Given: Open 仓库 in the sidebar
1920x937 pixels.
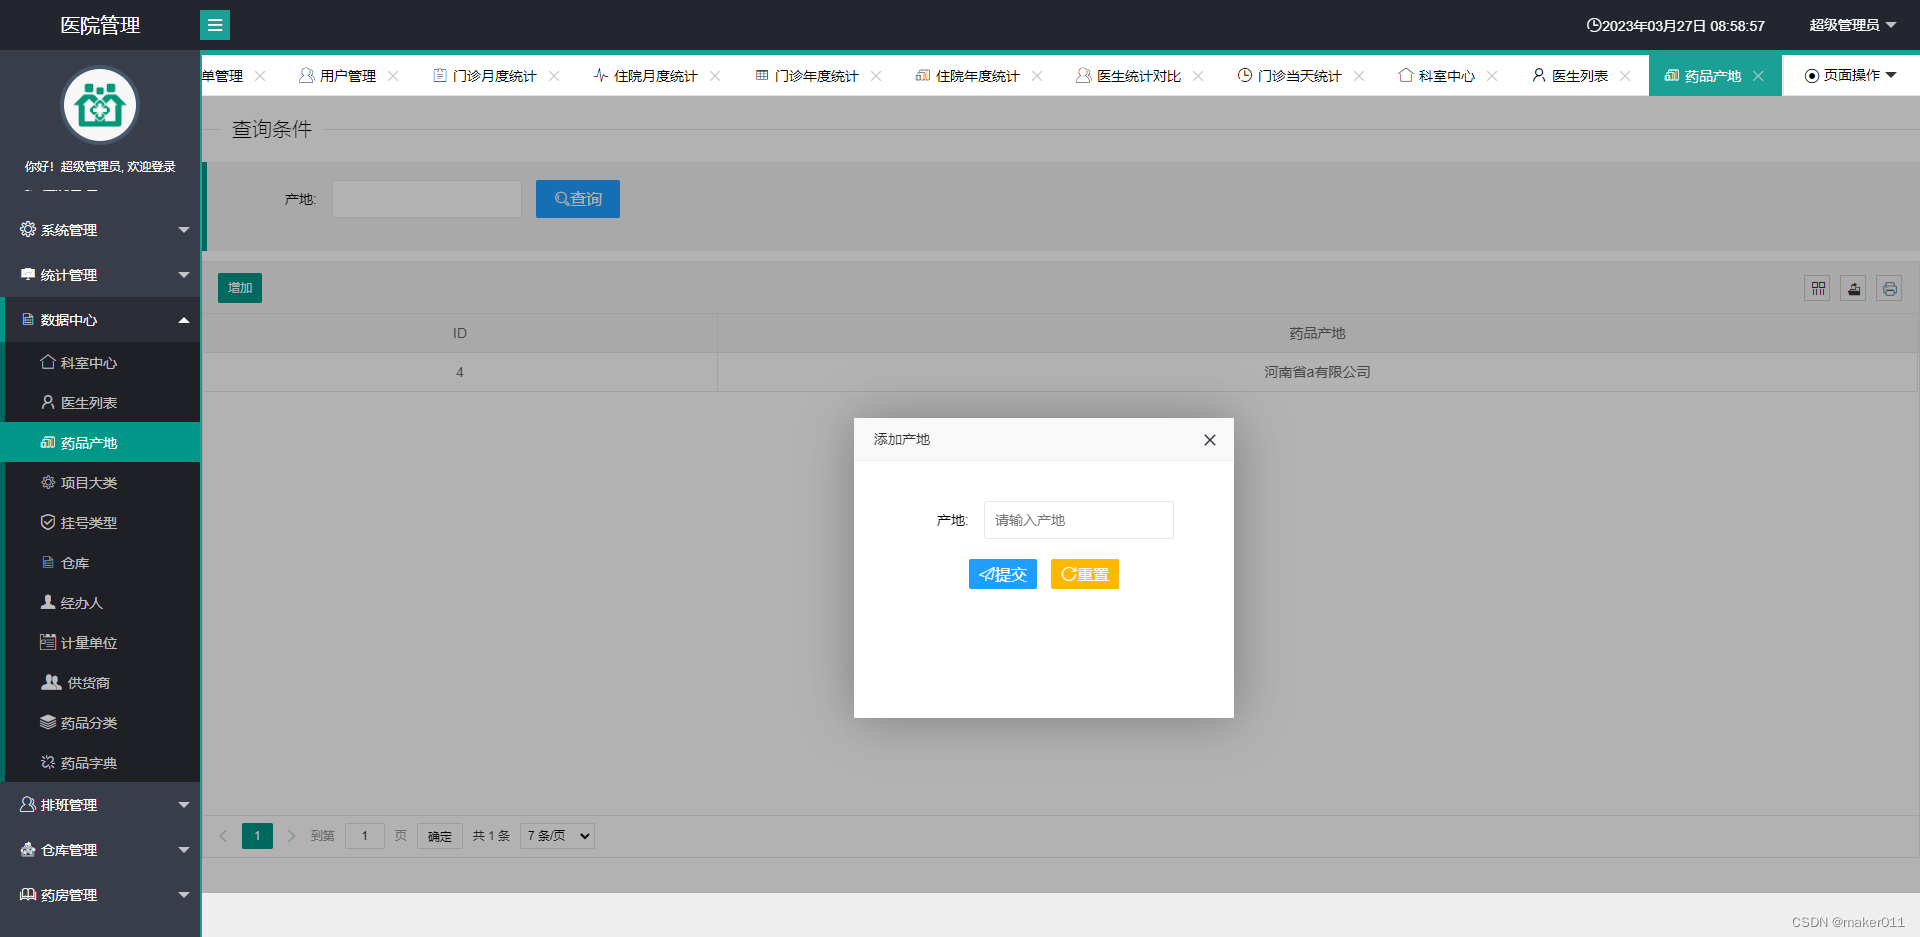Looking at the screenshot, I should point(102,563).
